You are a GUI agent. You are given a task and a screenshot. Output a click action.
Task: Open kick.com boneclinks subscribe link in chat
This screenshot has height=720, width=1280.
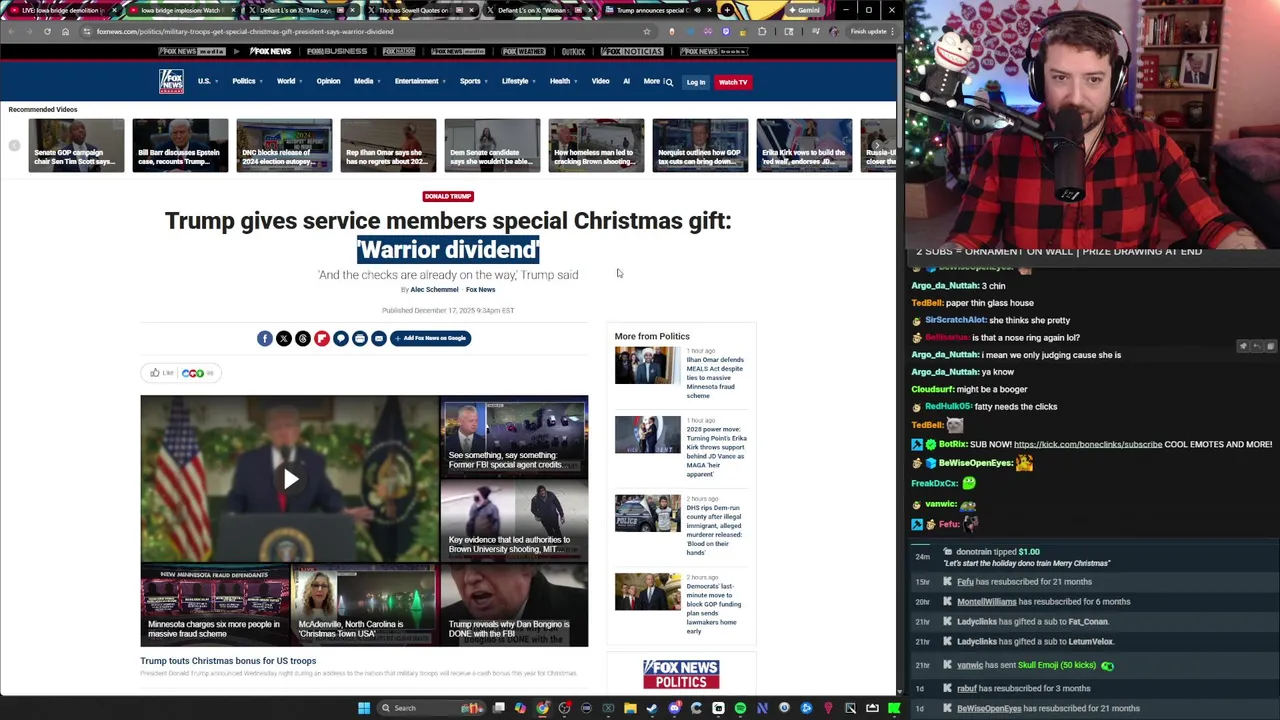pyautogui.click(x=1088, y=444)
